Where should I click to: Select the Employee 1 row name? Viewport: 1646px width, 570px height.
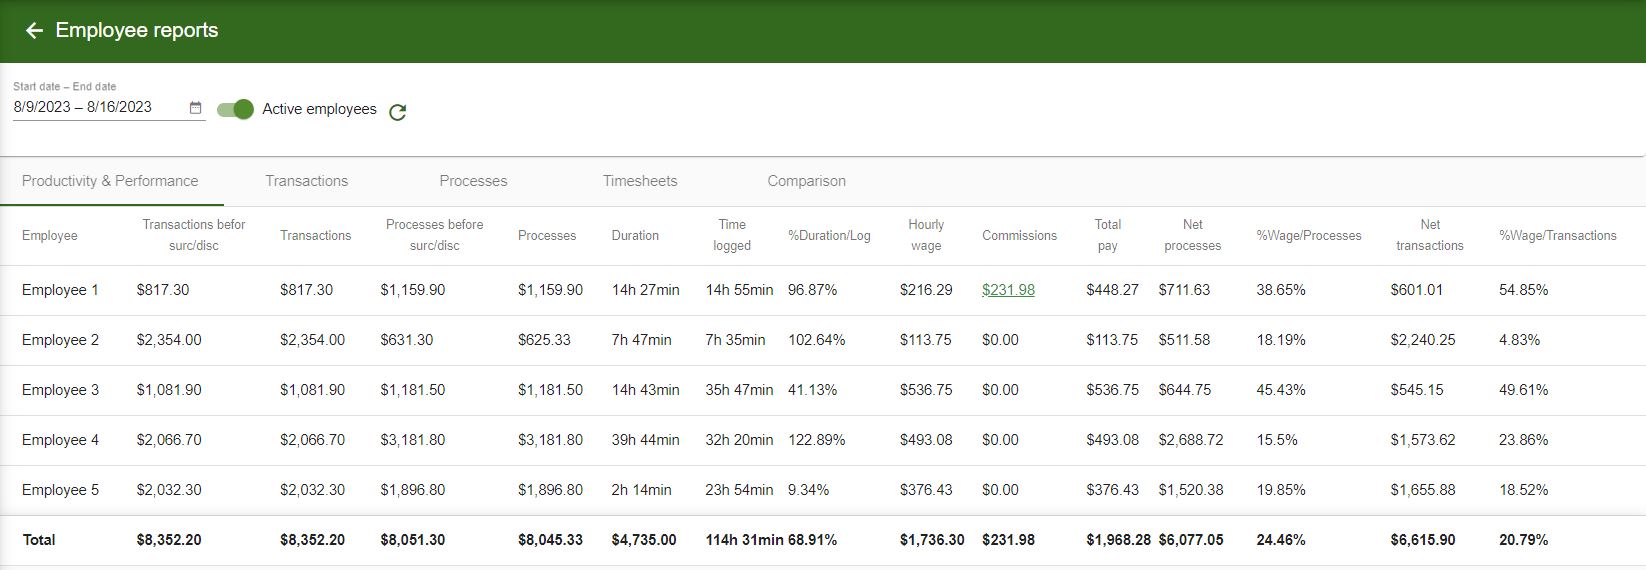tap(60, 290)
